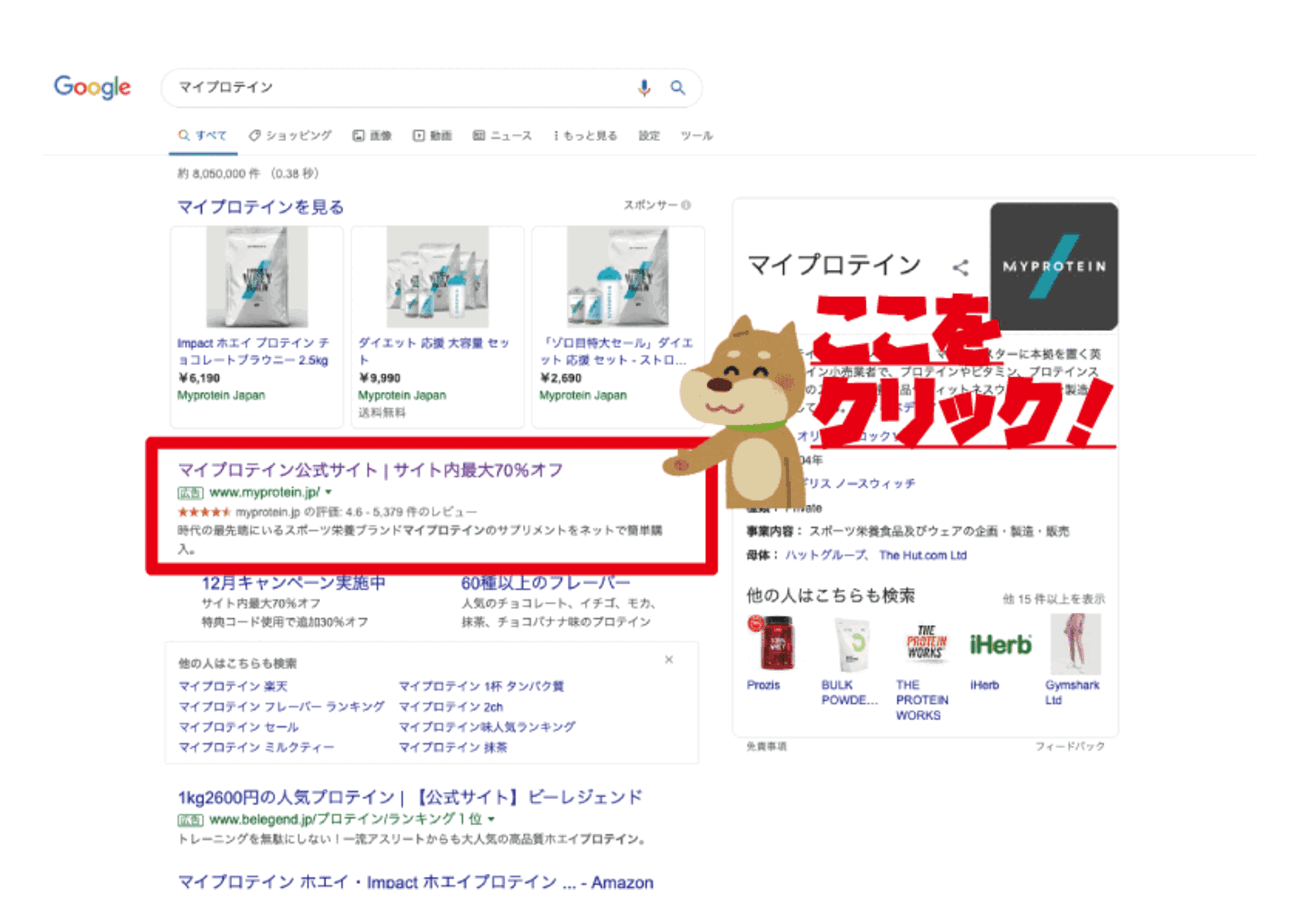This screenshot has height=919, width=1300.
Task: Open the ゾロ目特大セール product image
Action: pyautogui.click(x=618, y=277)
